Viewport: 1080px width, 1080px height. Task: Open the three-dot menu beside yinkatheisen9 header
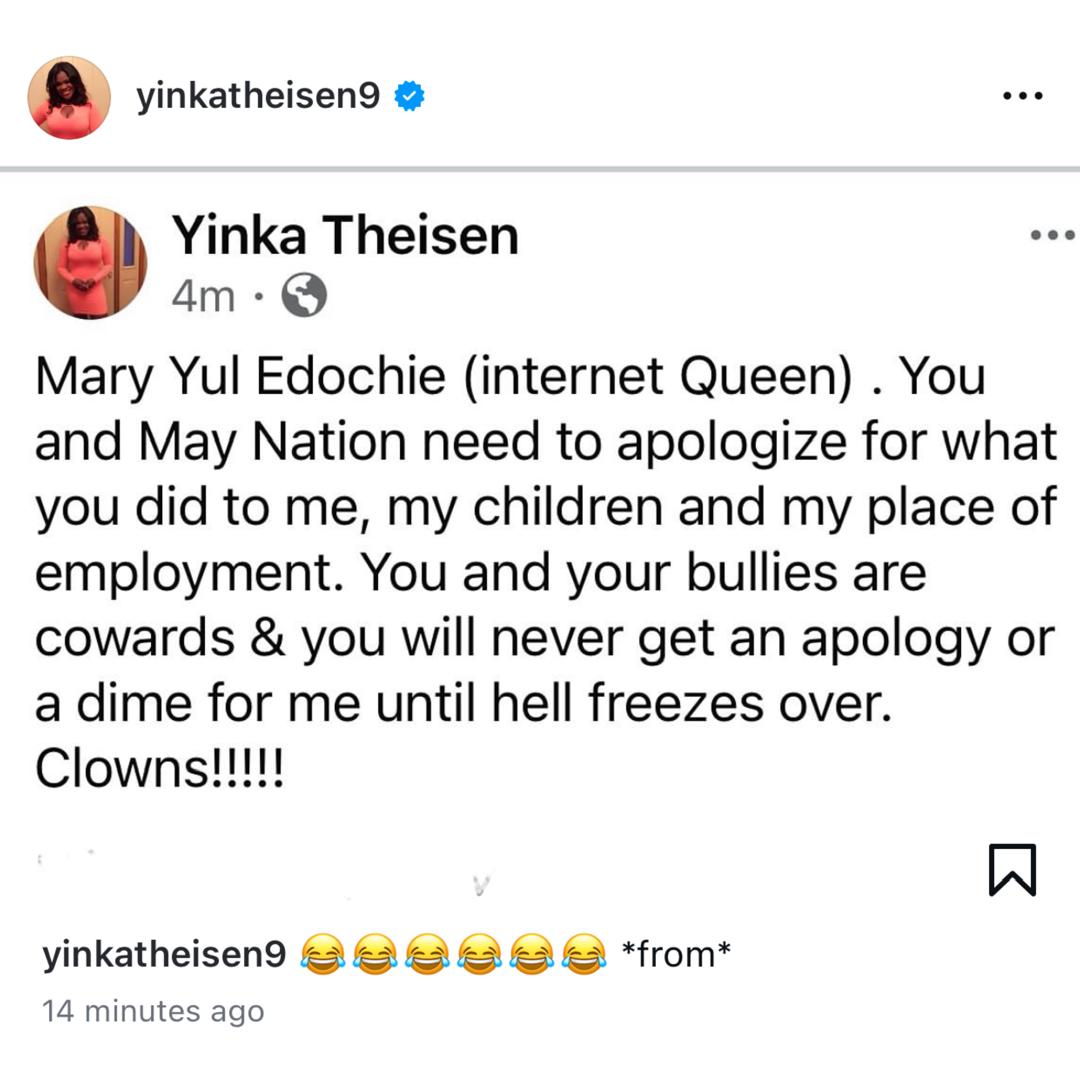1022,96
